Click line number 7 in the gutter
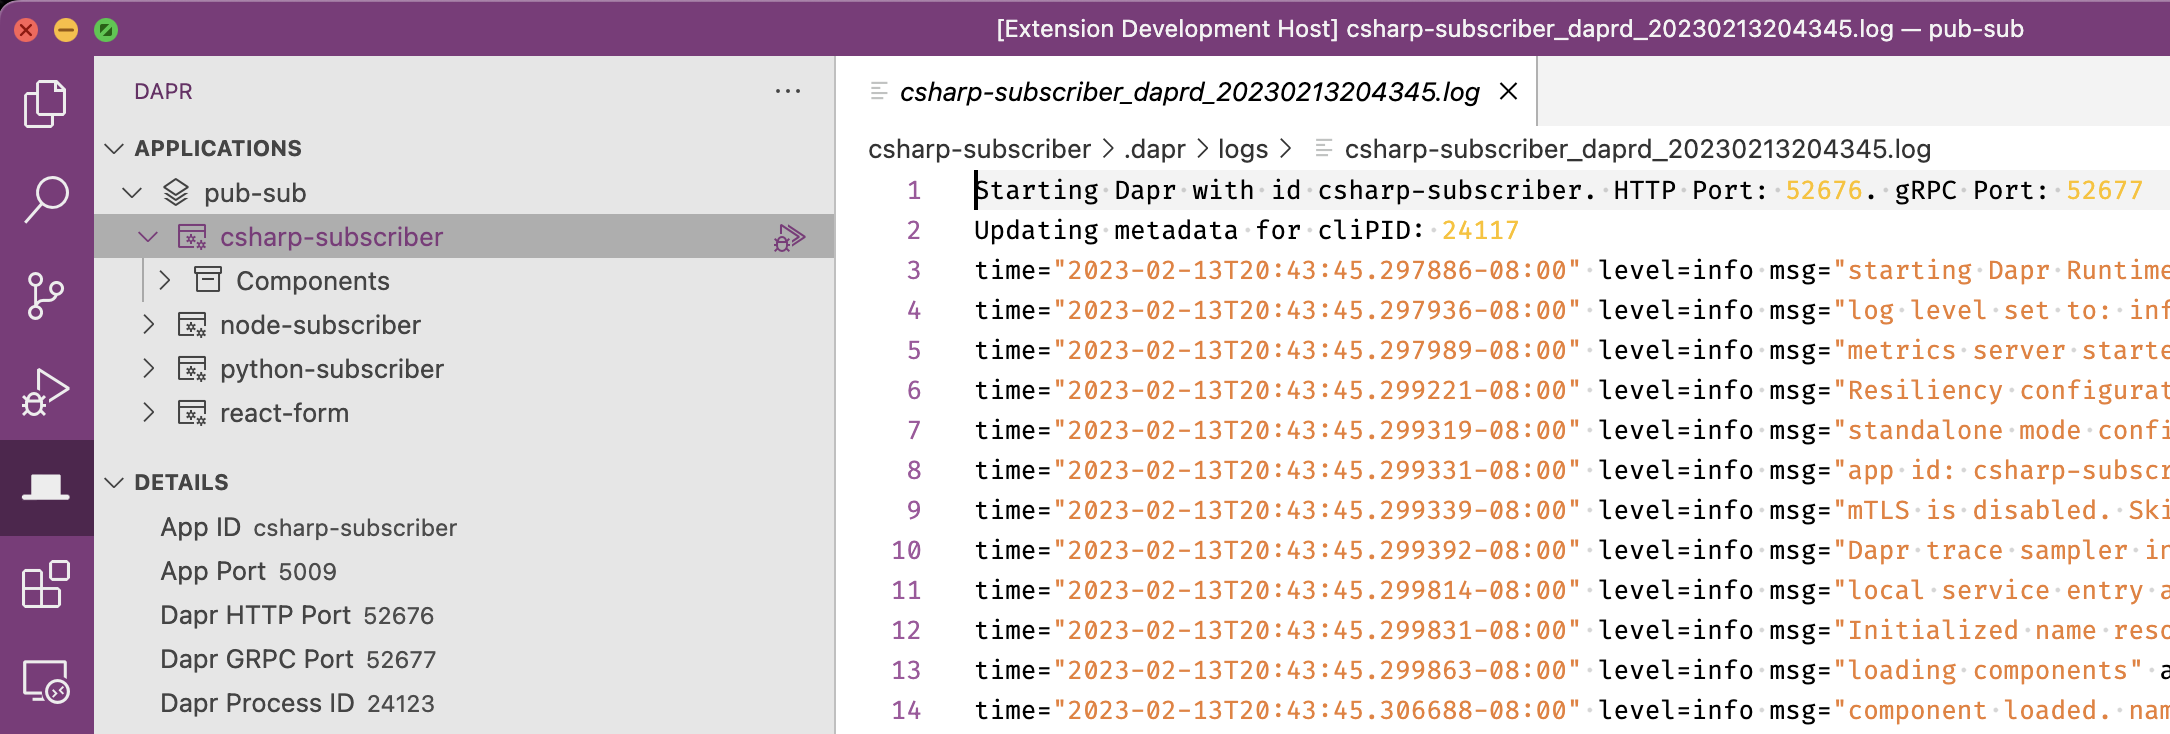Screen dimensions: 2170x734 (x=914, y=430)
